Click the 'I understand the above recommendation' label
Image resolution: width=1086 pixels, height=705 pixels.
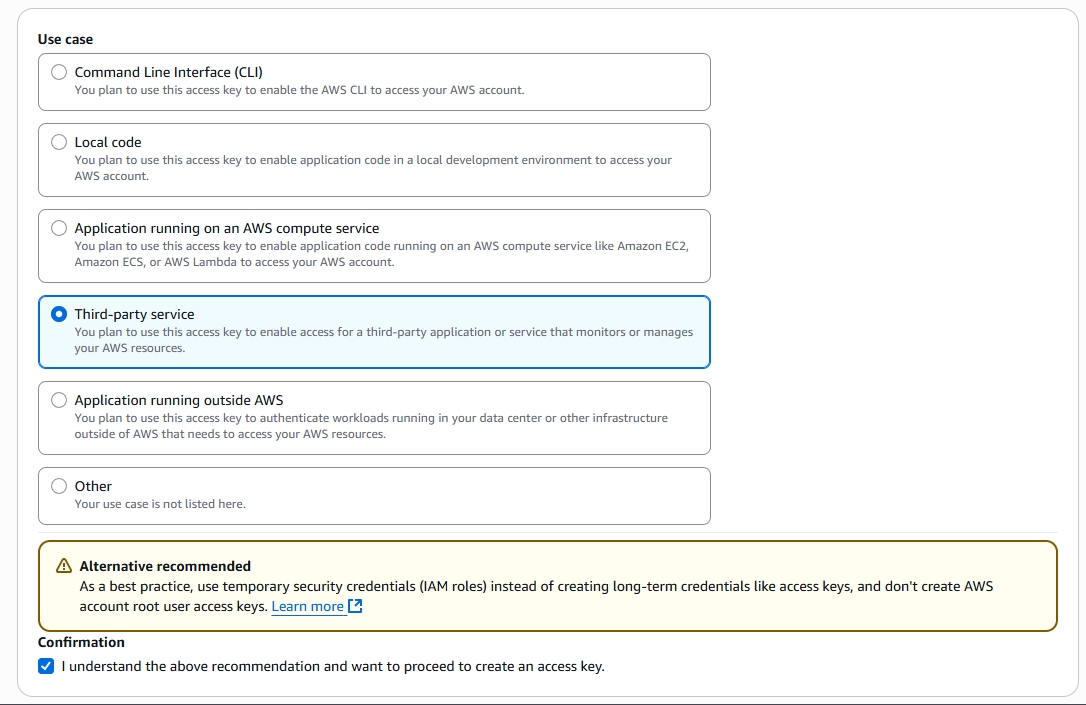coord(332,666)
